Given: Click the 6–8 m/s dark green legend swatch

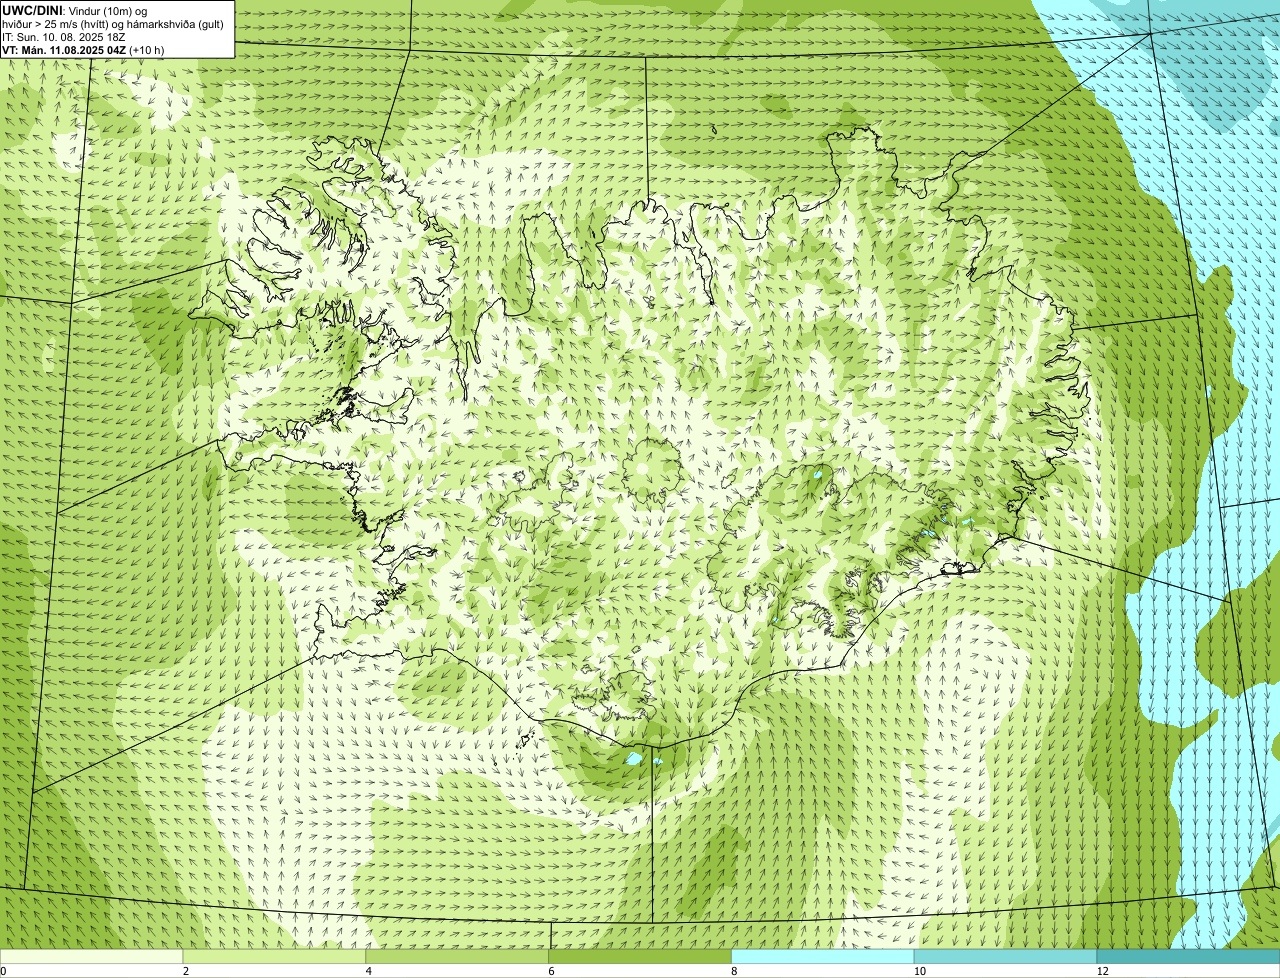Looking at the screenshot, I should tap(640, 956).
